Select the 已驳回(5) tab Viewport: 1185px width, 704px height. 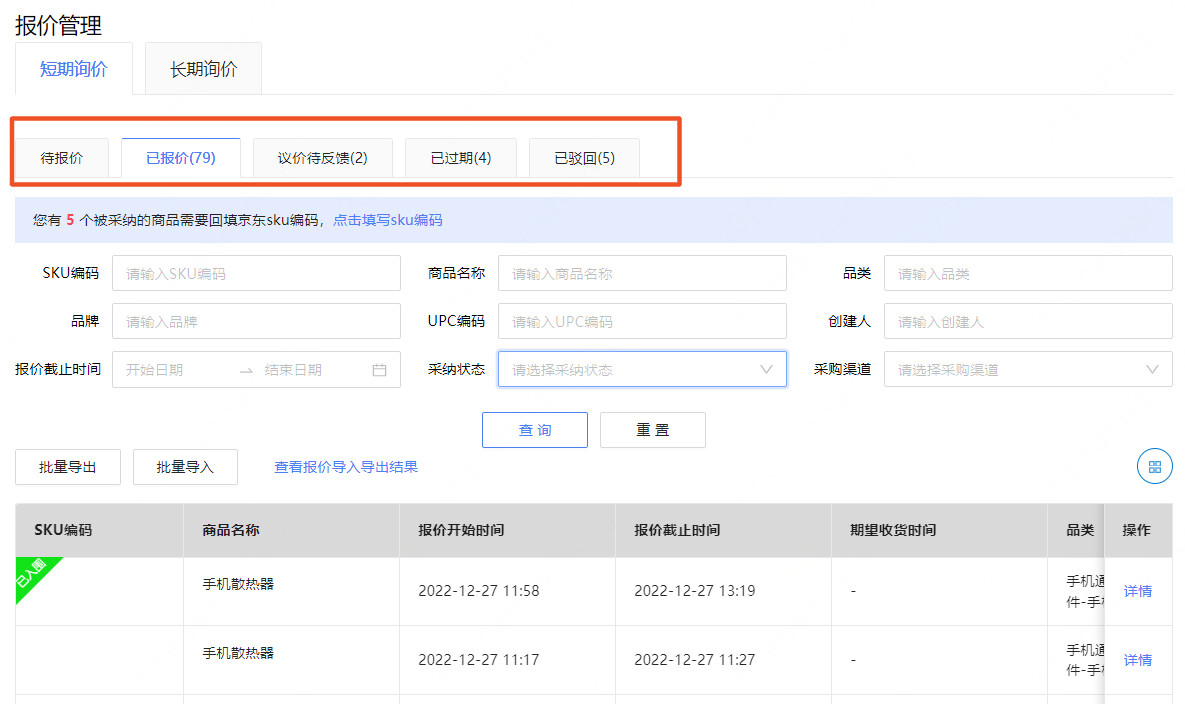point(584,157)
